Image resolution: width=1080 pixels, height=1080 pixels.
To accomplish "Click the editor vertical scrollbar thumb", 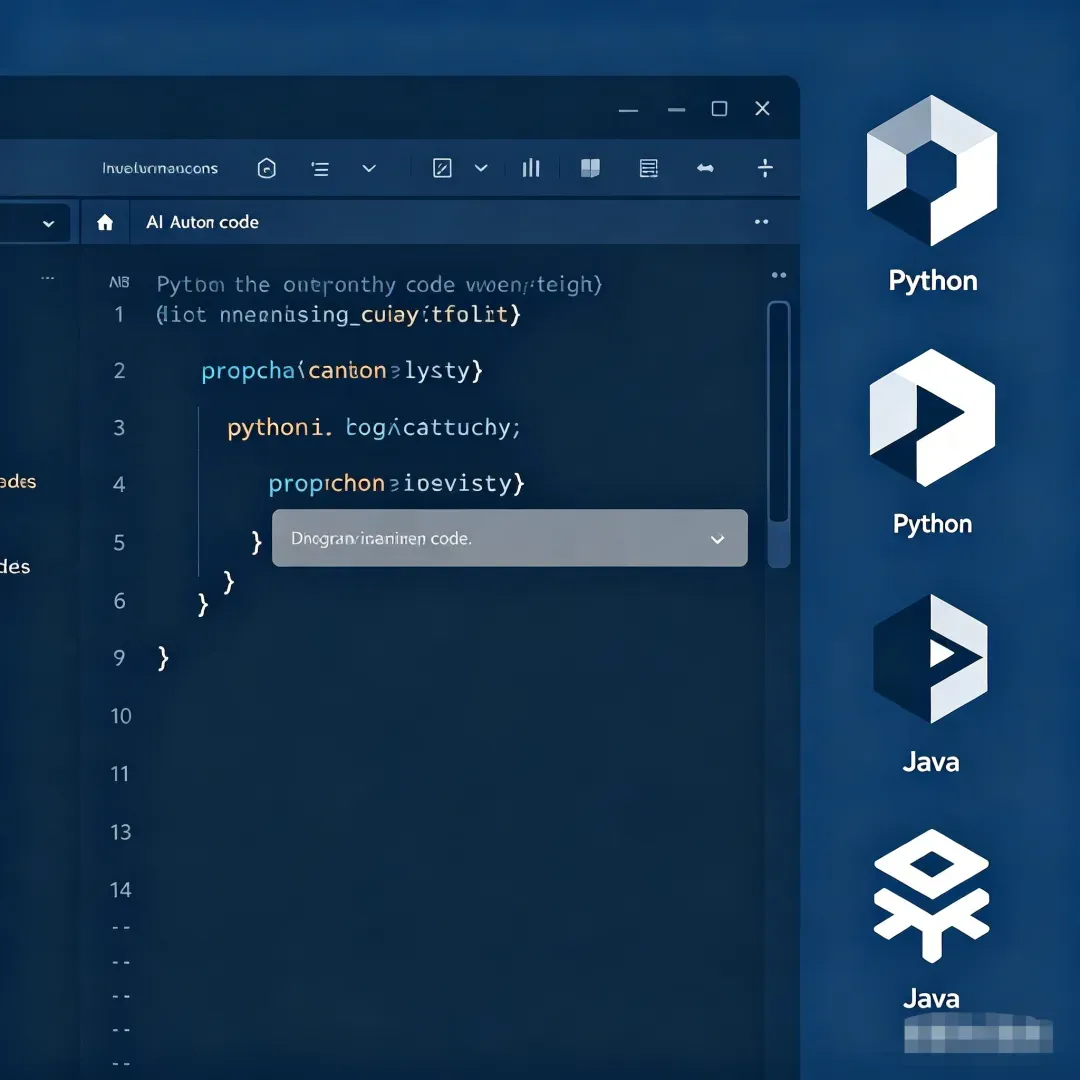I will 778,412.
